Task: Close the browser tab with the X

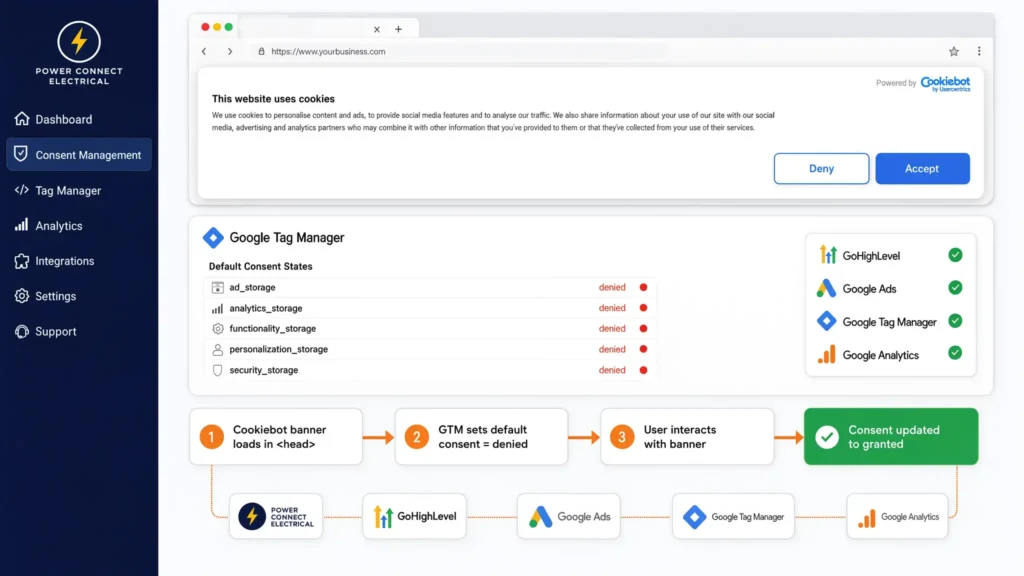Action: [377, 29]
